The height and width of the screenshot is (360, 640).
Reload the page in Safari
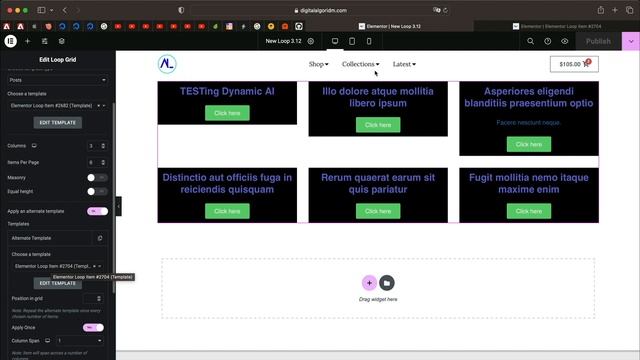tap(445, 11)
